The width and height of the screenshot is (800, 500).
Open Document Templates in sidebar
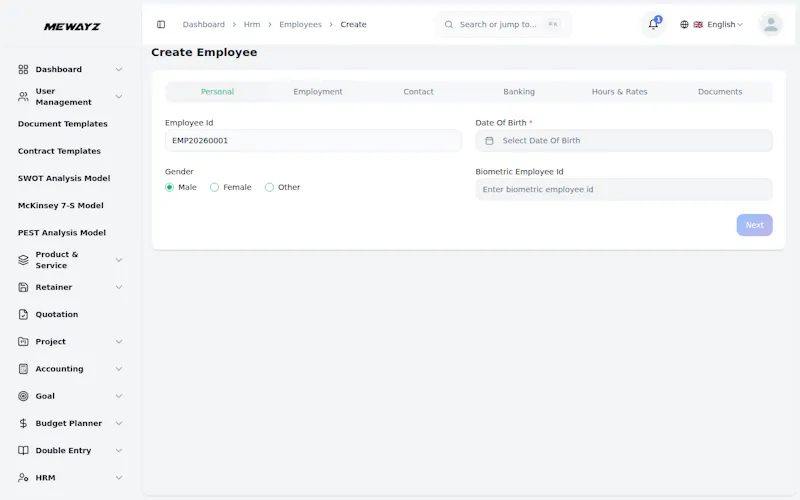point(63,124)
